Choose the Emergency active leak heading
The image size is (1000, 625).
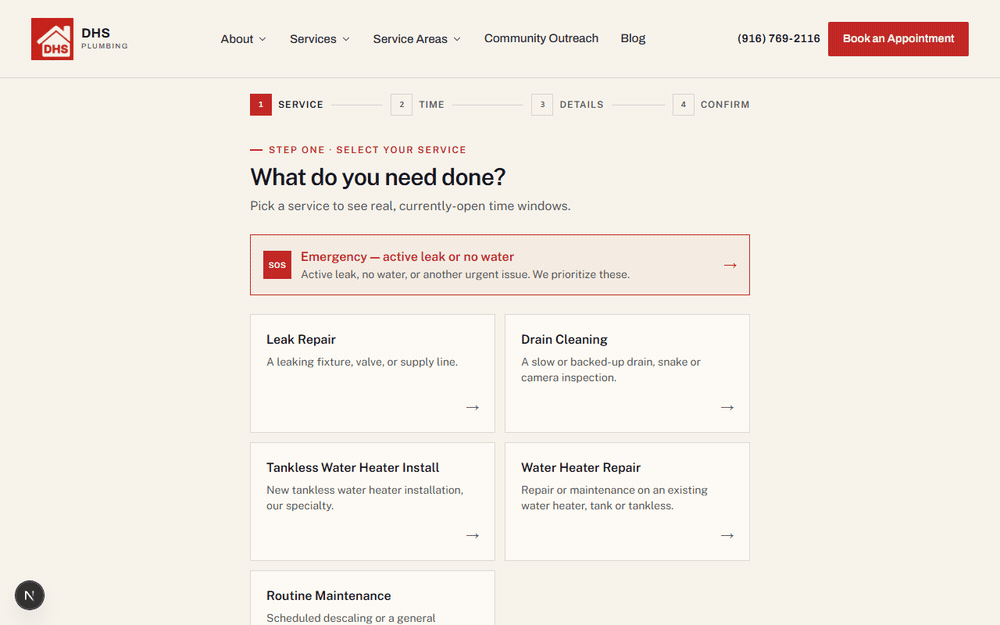408,256
